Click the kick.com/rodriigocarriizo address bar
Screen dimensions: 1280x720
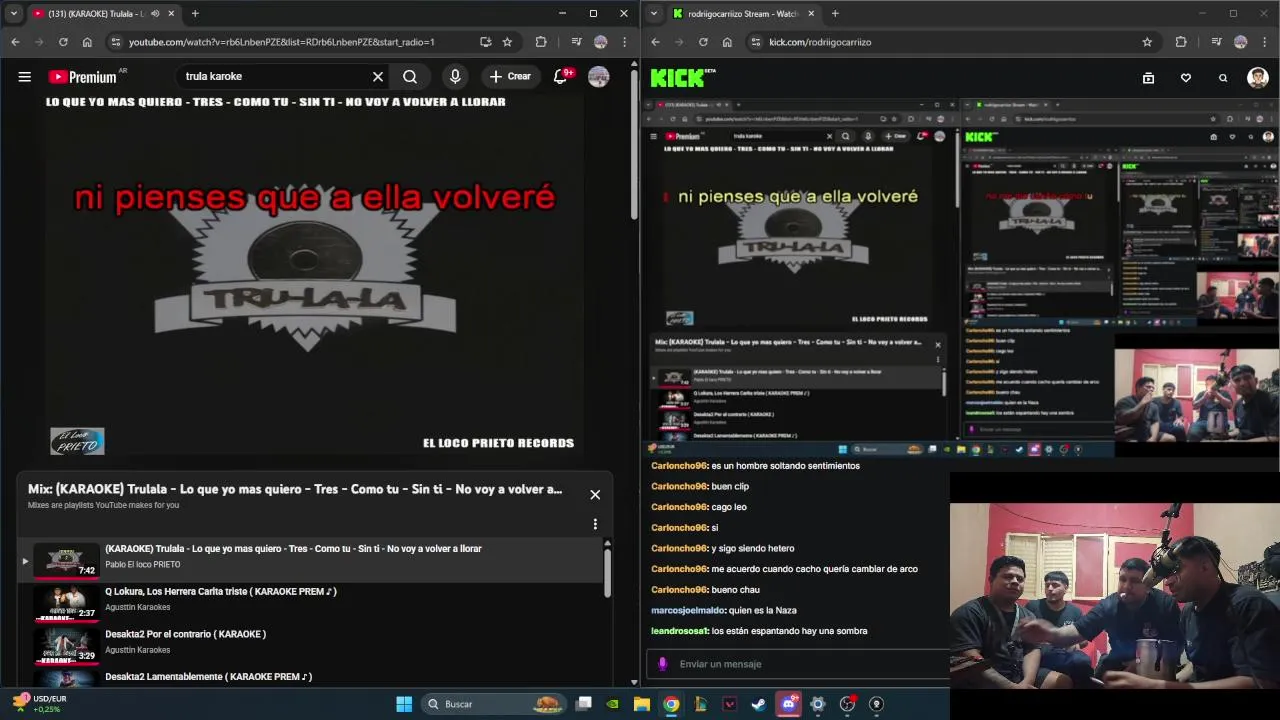tap(820, 42)
